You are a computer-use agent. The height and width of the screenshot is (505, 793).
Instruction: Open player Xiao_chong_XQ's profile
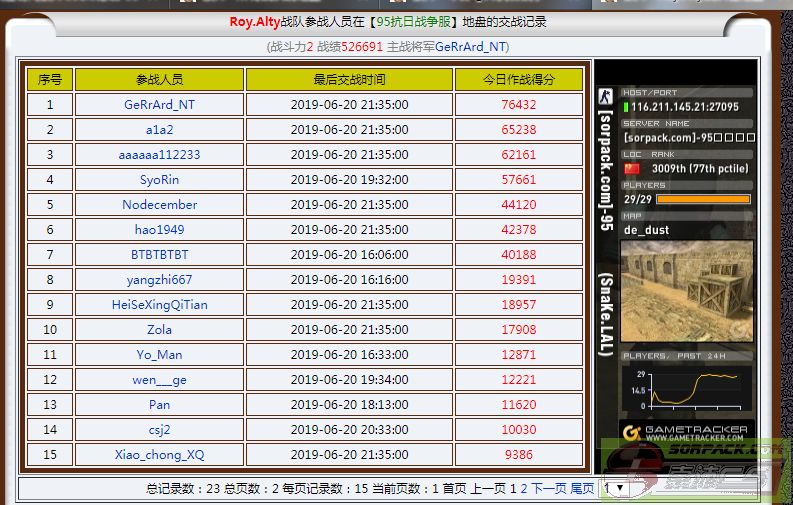coord(159,455)
